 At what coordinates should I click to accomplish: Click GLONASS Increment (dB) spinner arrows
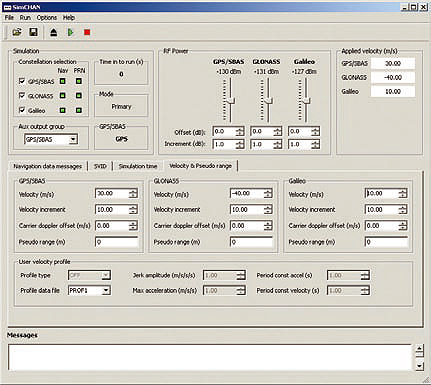pos(277,145)
